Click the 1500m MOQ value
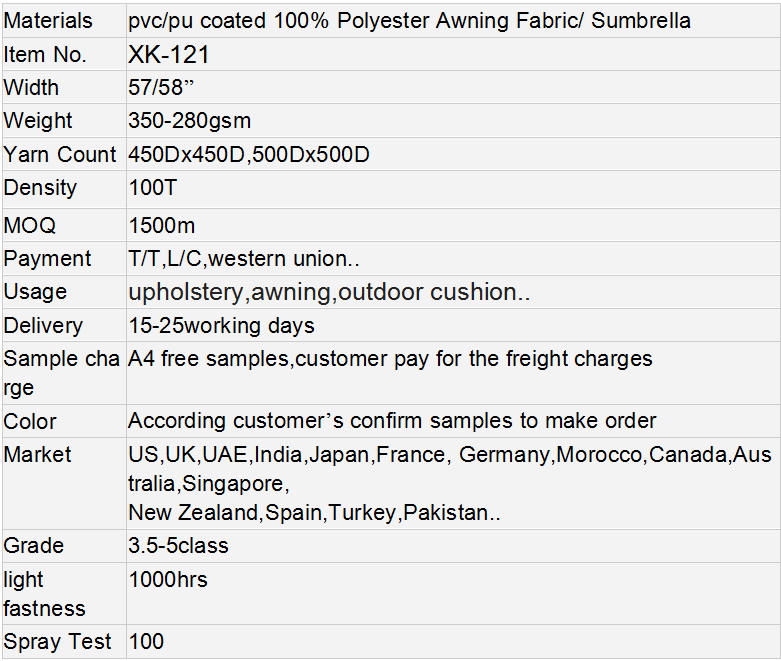The image size is (781, 661). click(x=162, y=226)
